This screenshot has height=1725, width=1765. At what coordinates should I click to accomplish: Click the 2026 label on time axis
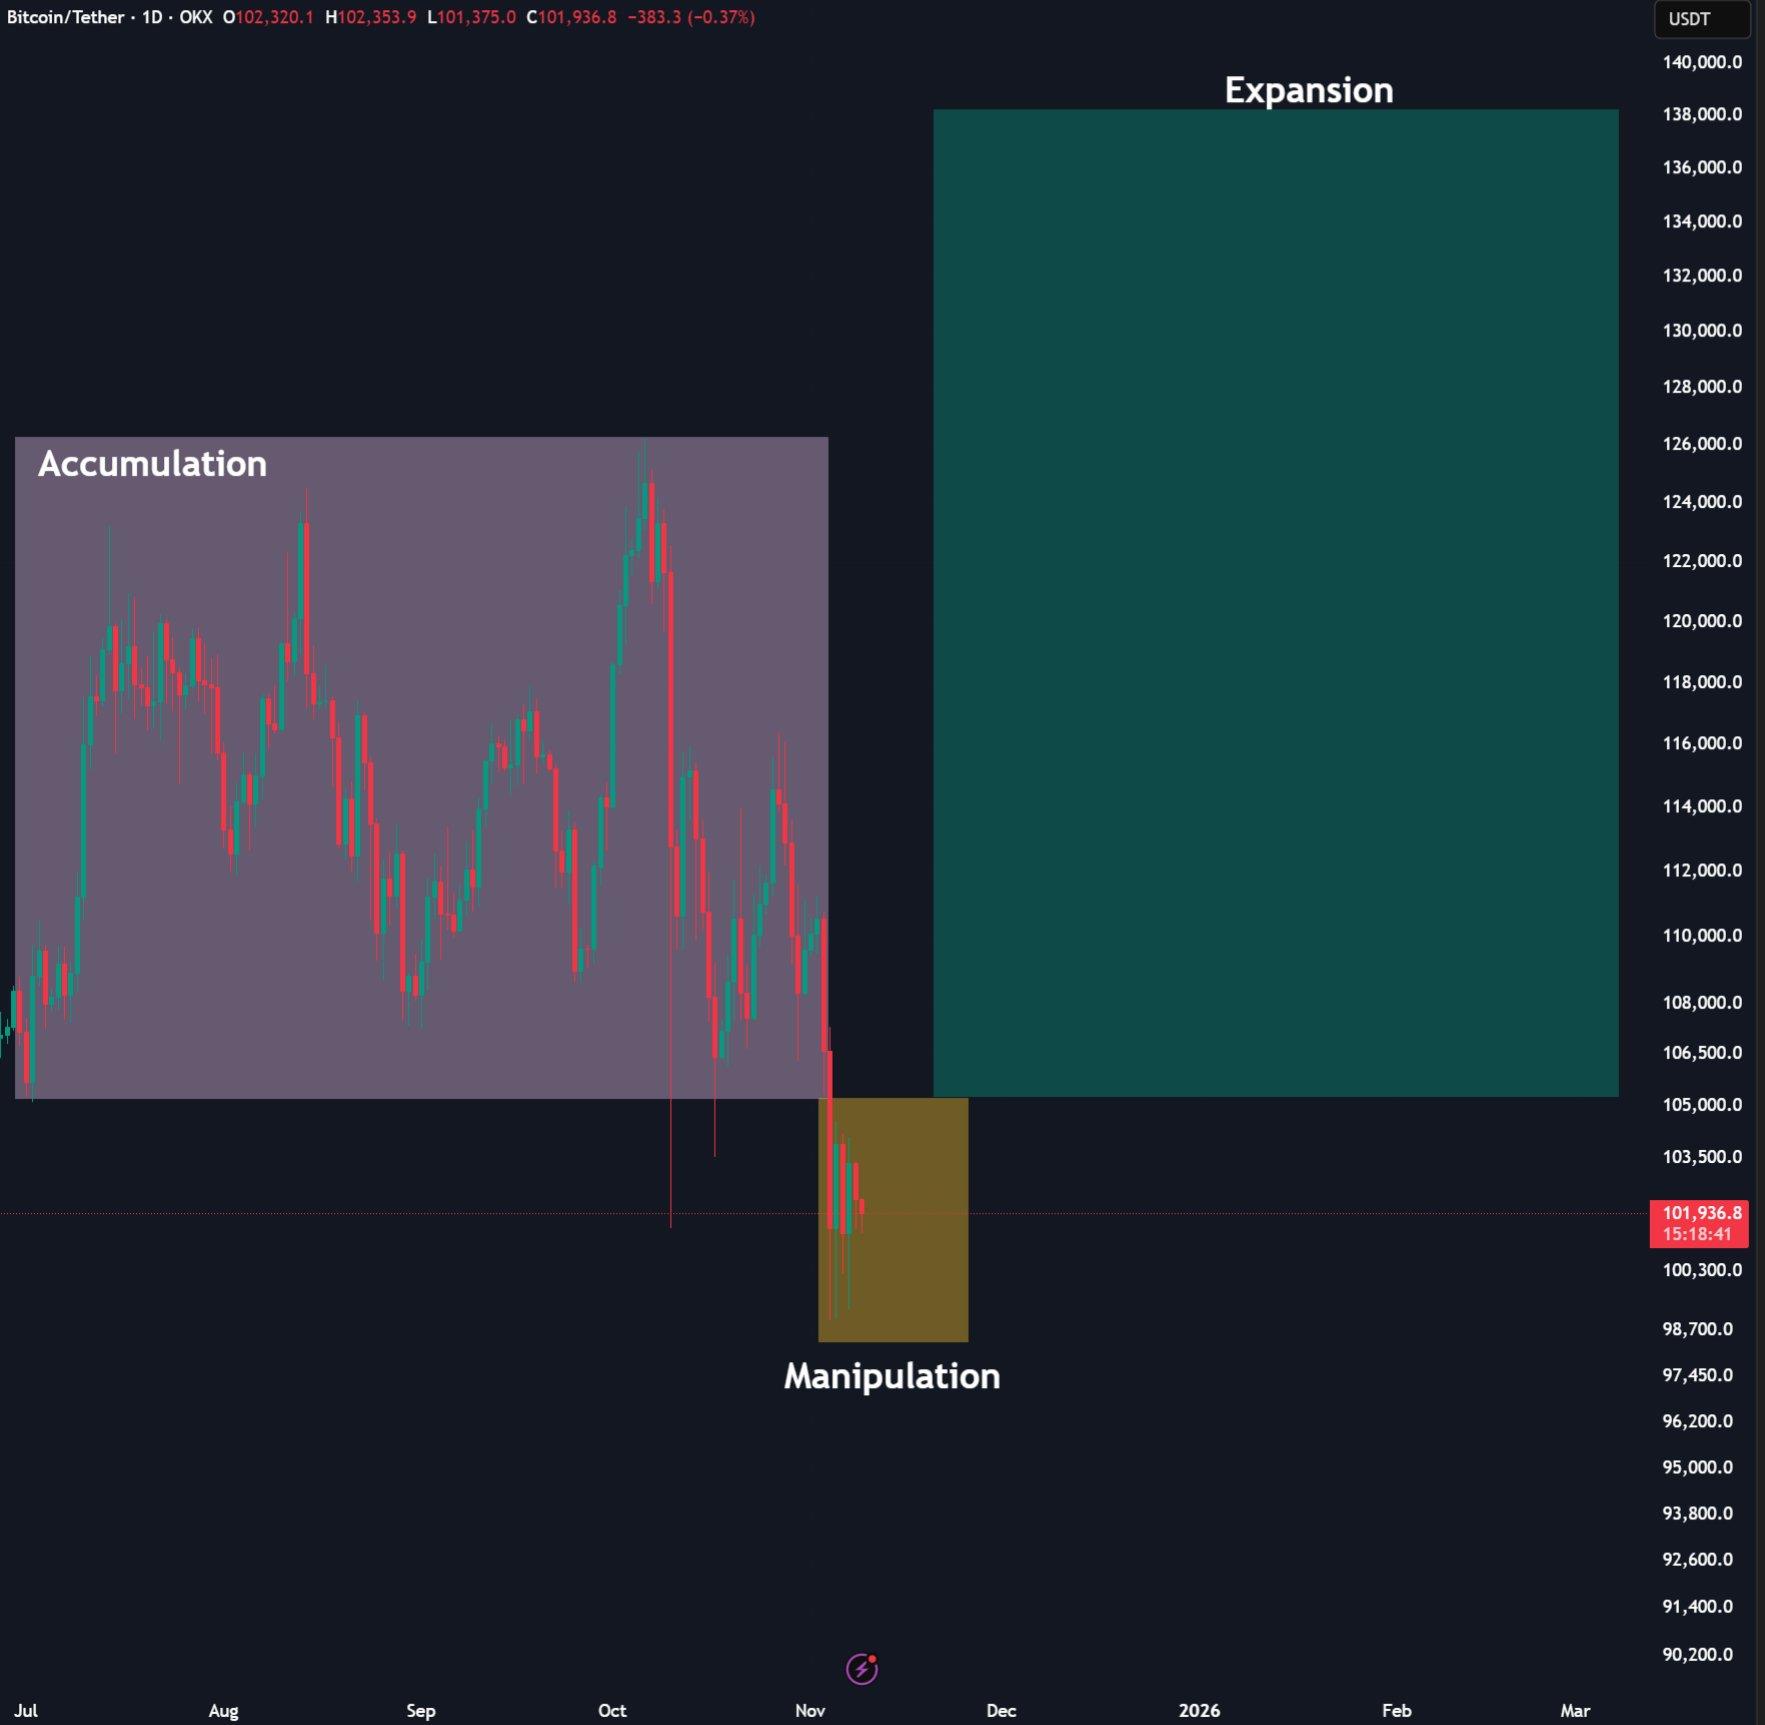(1198, 1710)
